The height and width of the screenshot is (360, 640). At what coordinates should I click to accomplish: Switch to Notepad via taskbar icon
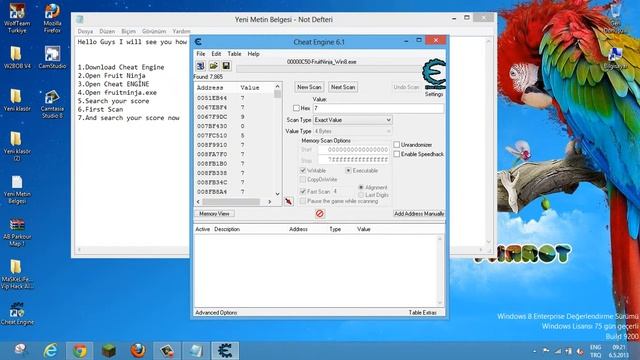(x=196, y=351)
